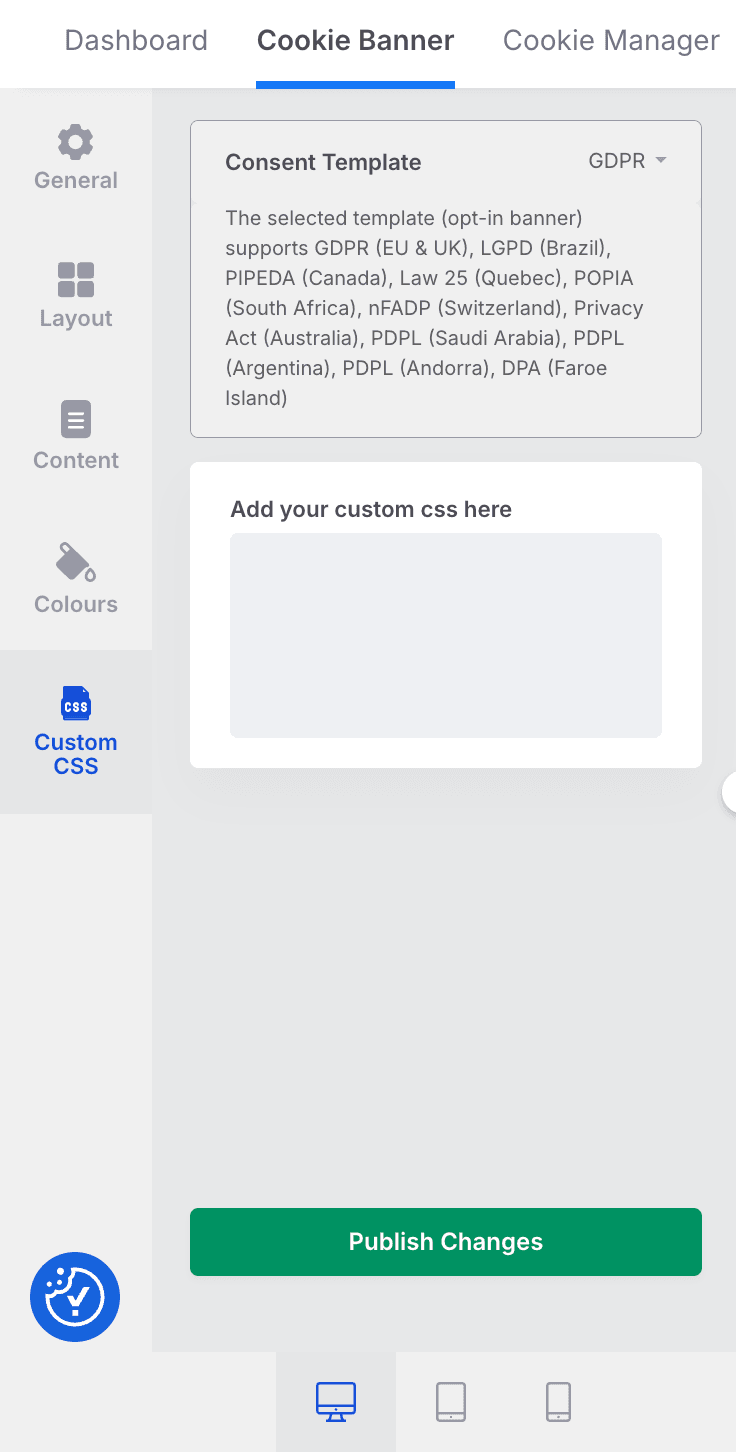Focus the custom CSS text area
The height and width of the screenshot is (1452, 736).
[x=446, y=635]
